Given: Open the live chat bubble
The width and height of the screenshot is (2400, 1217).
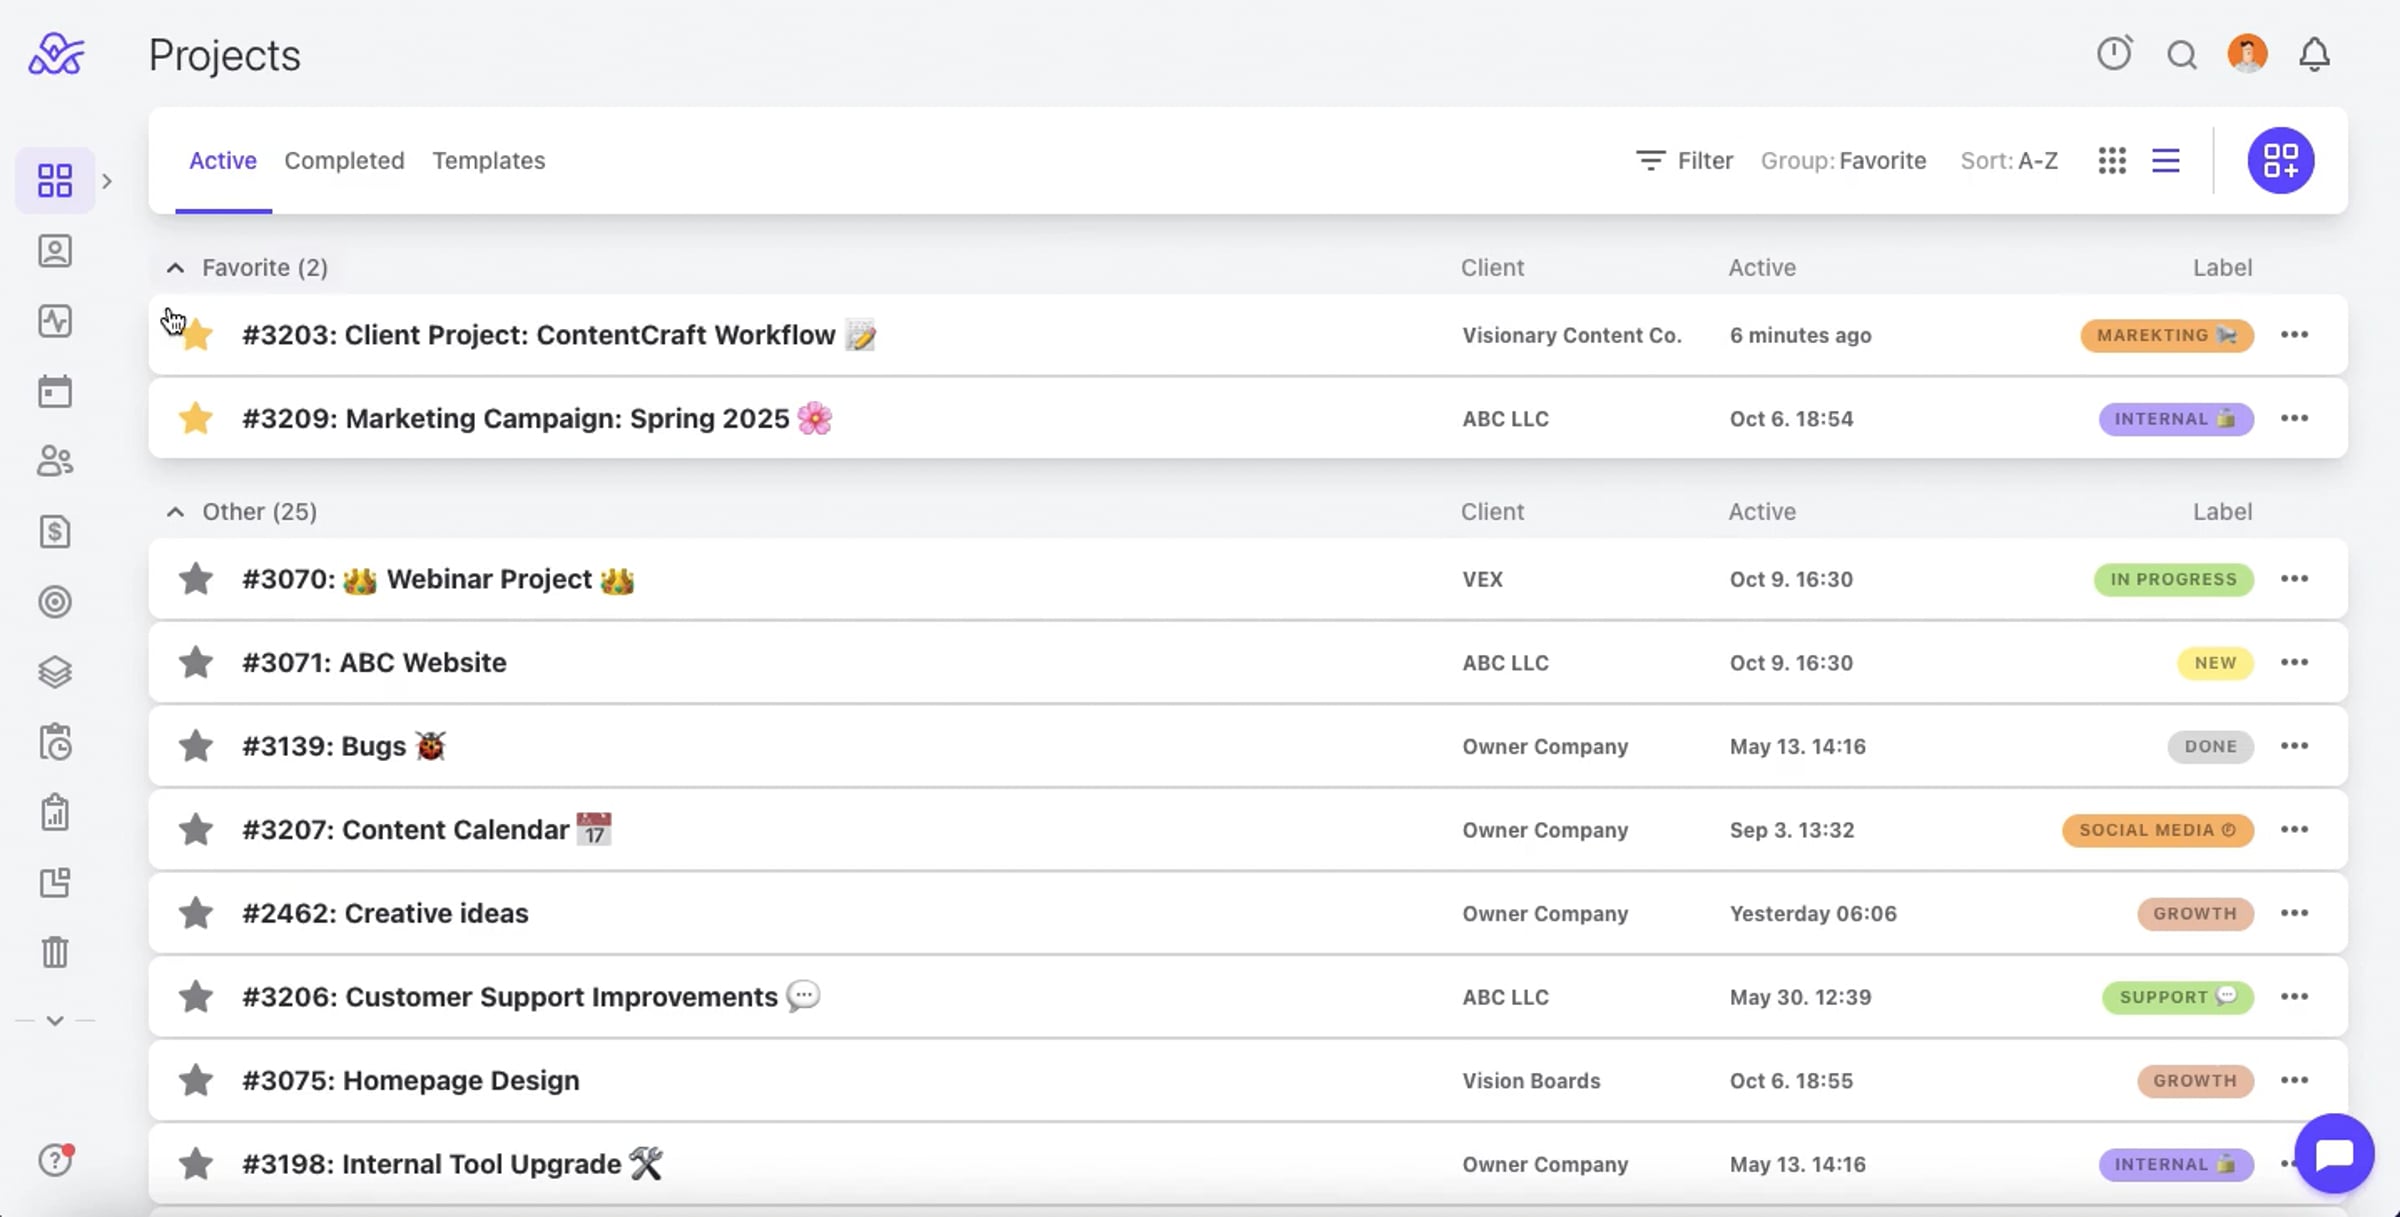Looking at the screenshot, I should pos(2334,1153).
